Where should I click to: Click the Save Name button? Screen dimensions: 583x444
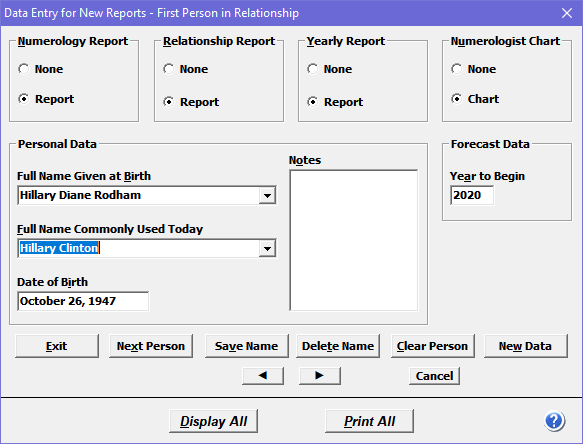(x=247, y=346)
